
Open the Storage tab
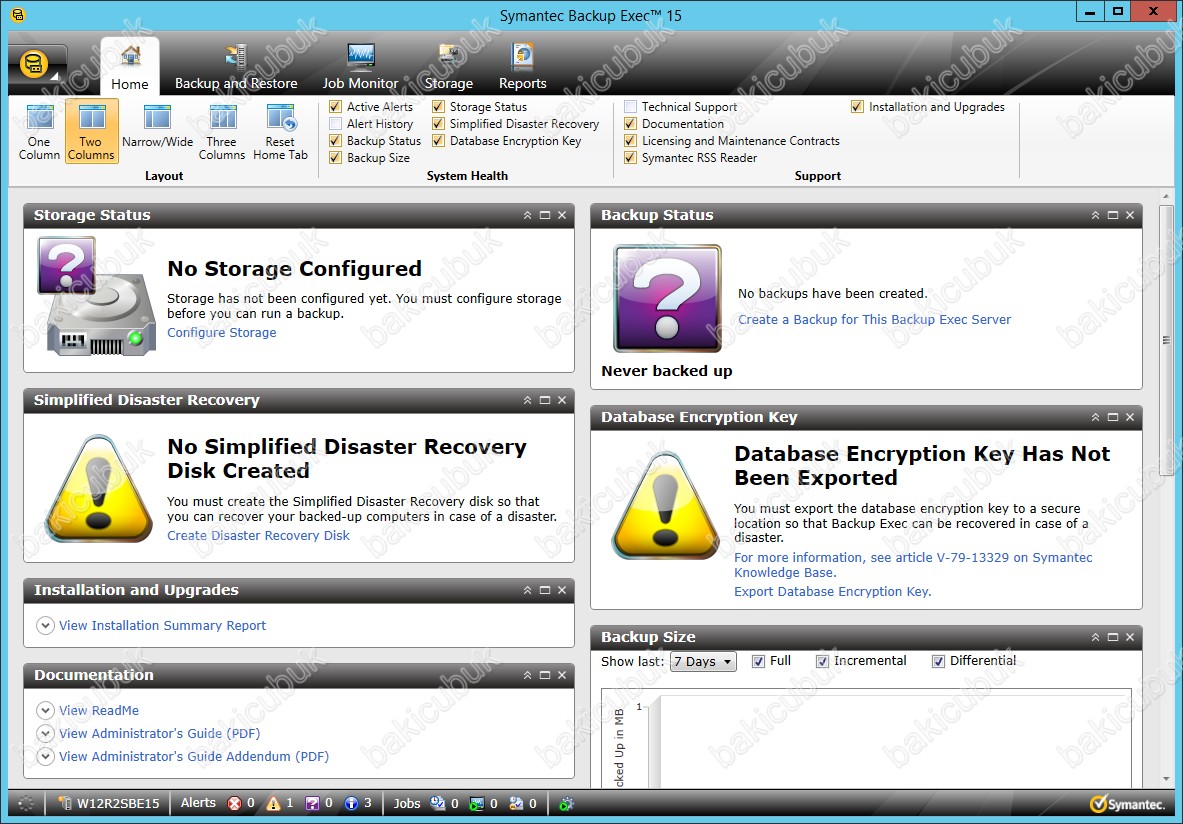(449, 66)
